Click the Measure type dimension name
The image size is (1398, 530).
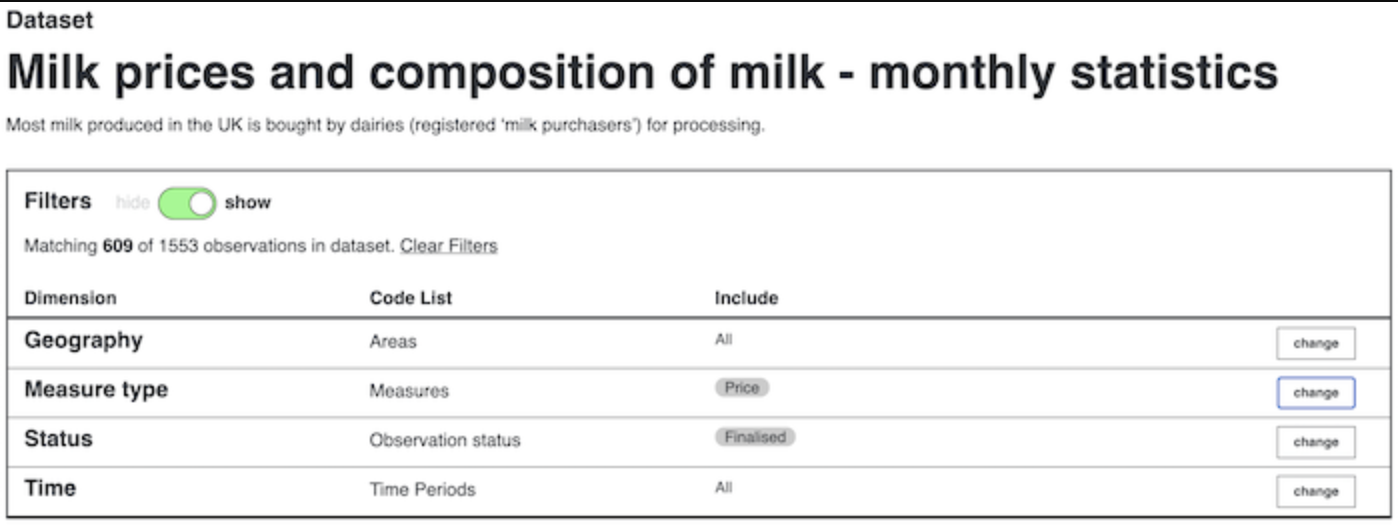coord(96,390)
